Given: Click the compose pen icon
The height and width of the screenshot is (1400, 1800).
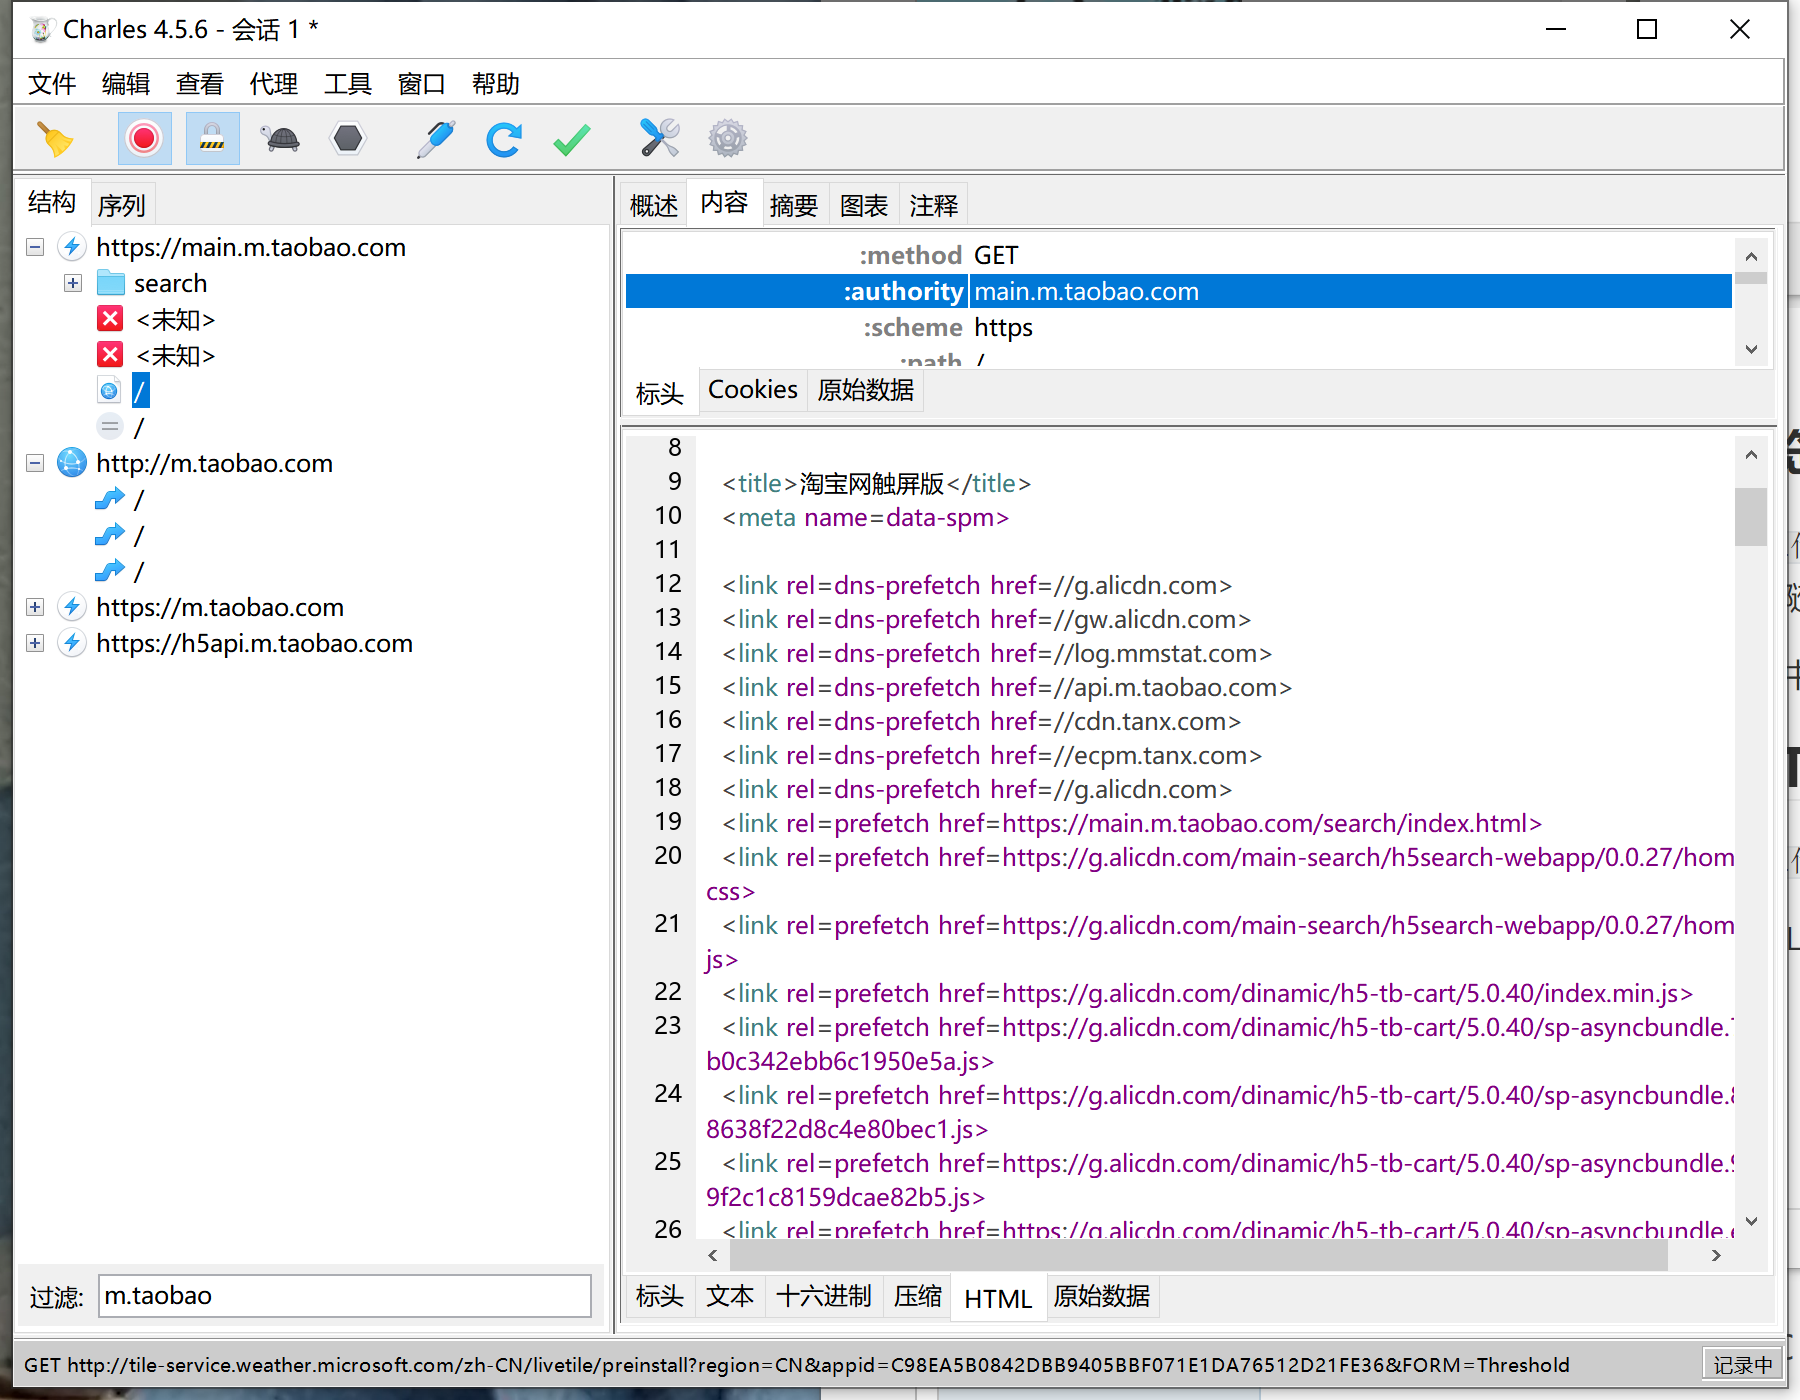Looking at the screenshot, I should [x=436, y=138].
